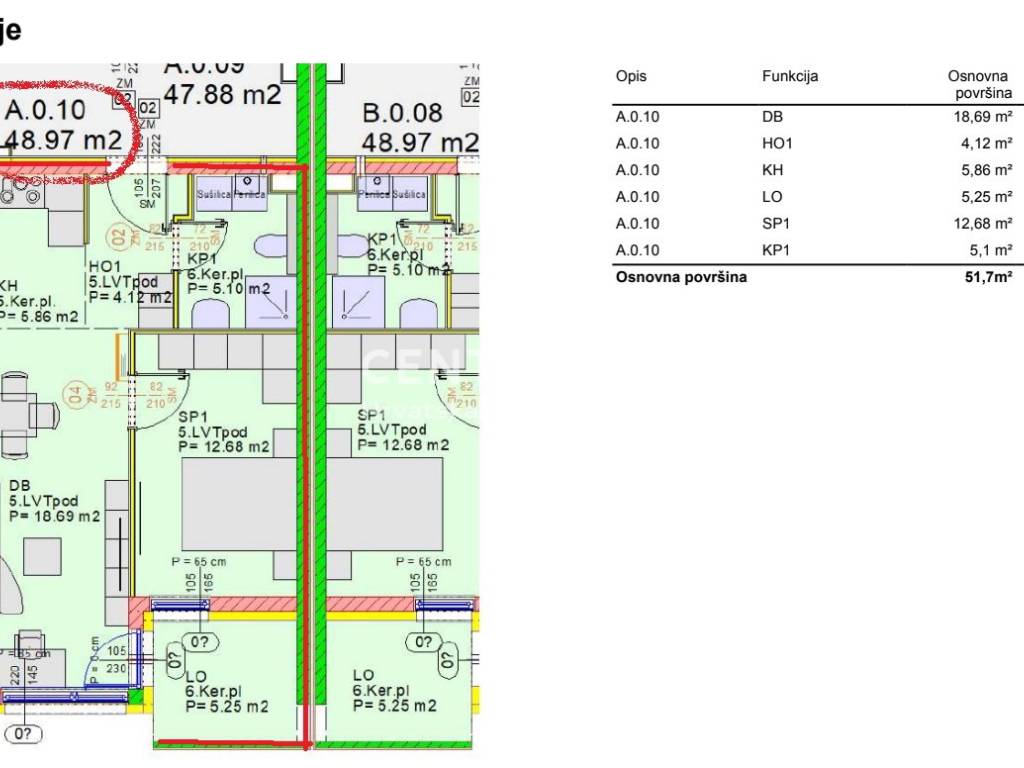
Task: Click the Opis column header
Action: [631, 77]
